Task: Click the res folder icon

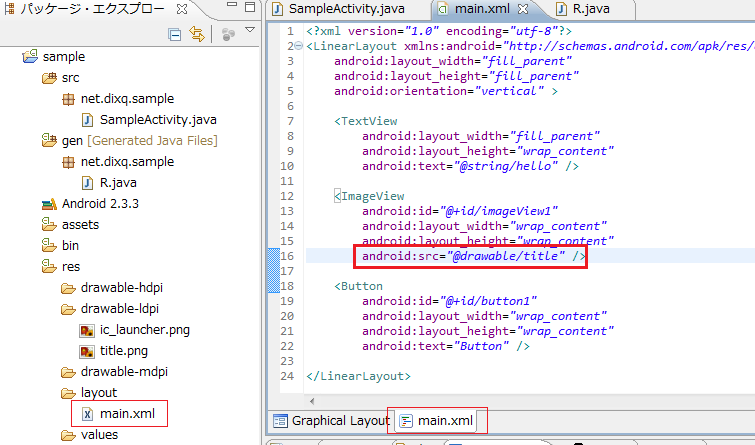Action: click(49, 266)
